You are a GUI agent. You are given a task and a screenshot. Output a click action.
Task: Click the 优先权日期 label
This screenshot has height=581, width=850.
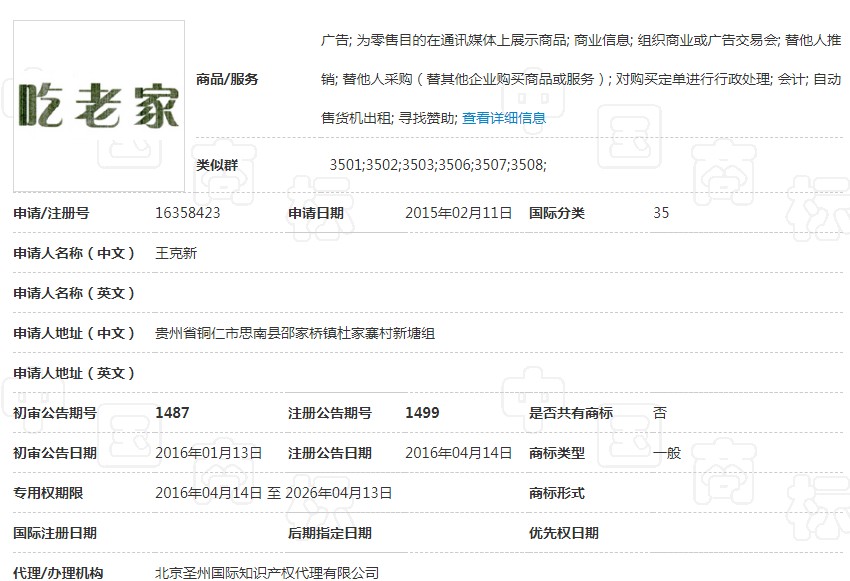click(564, 533)
